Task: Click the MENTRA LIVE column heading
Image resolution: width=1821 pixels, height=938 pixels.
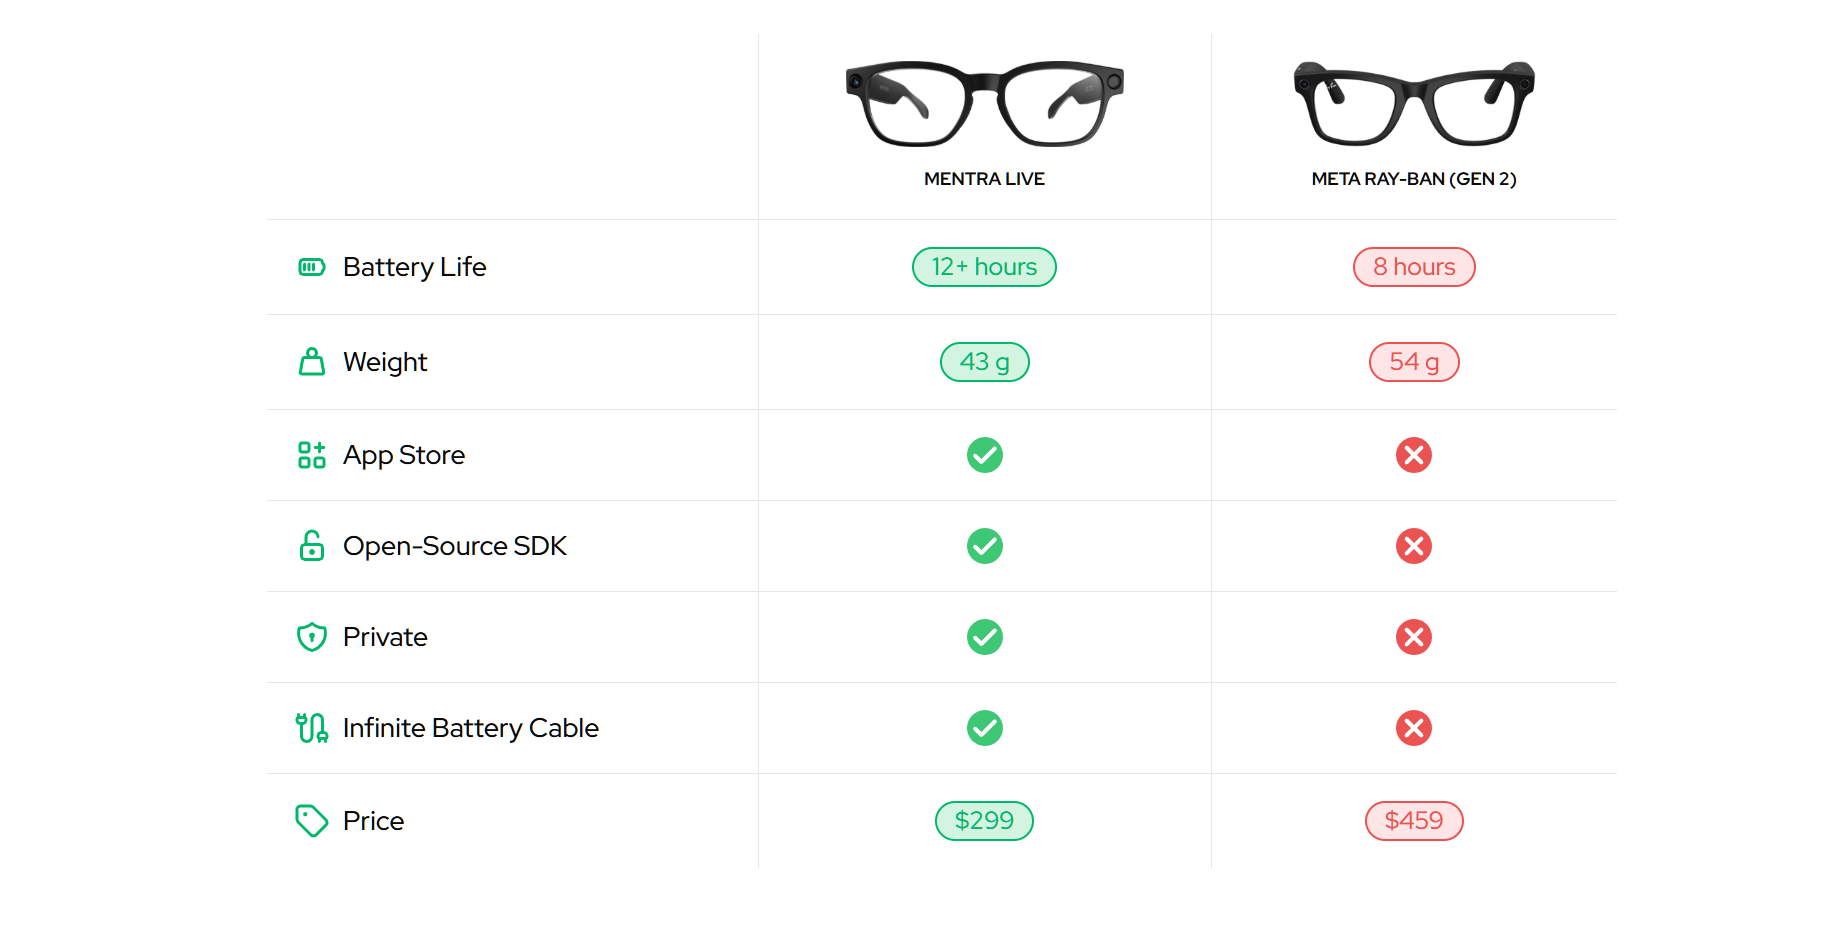Action: 984,179
